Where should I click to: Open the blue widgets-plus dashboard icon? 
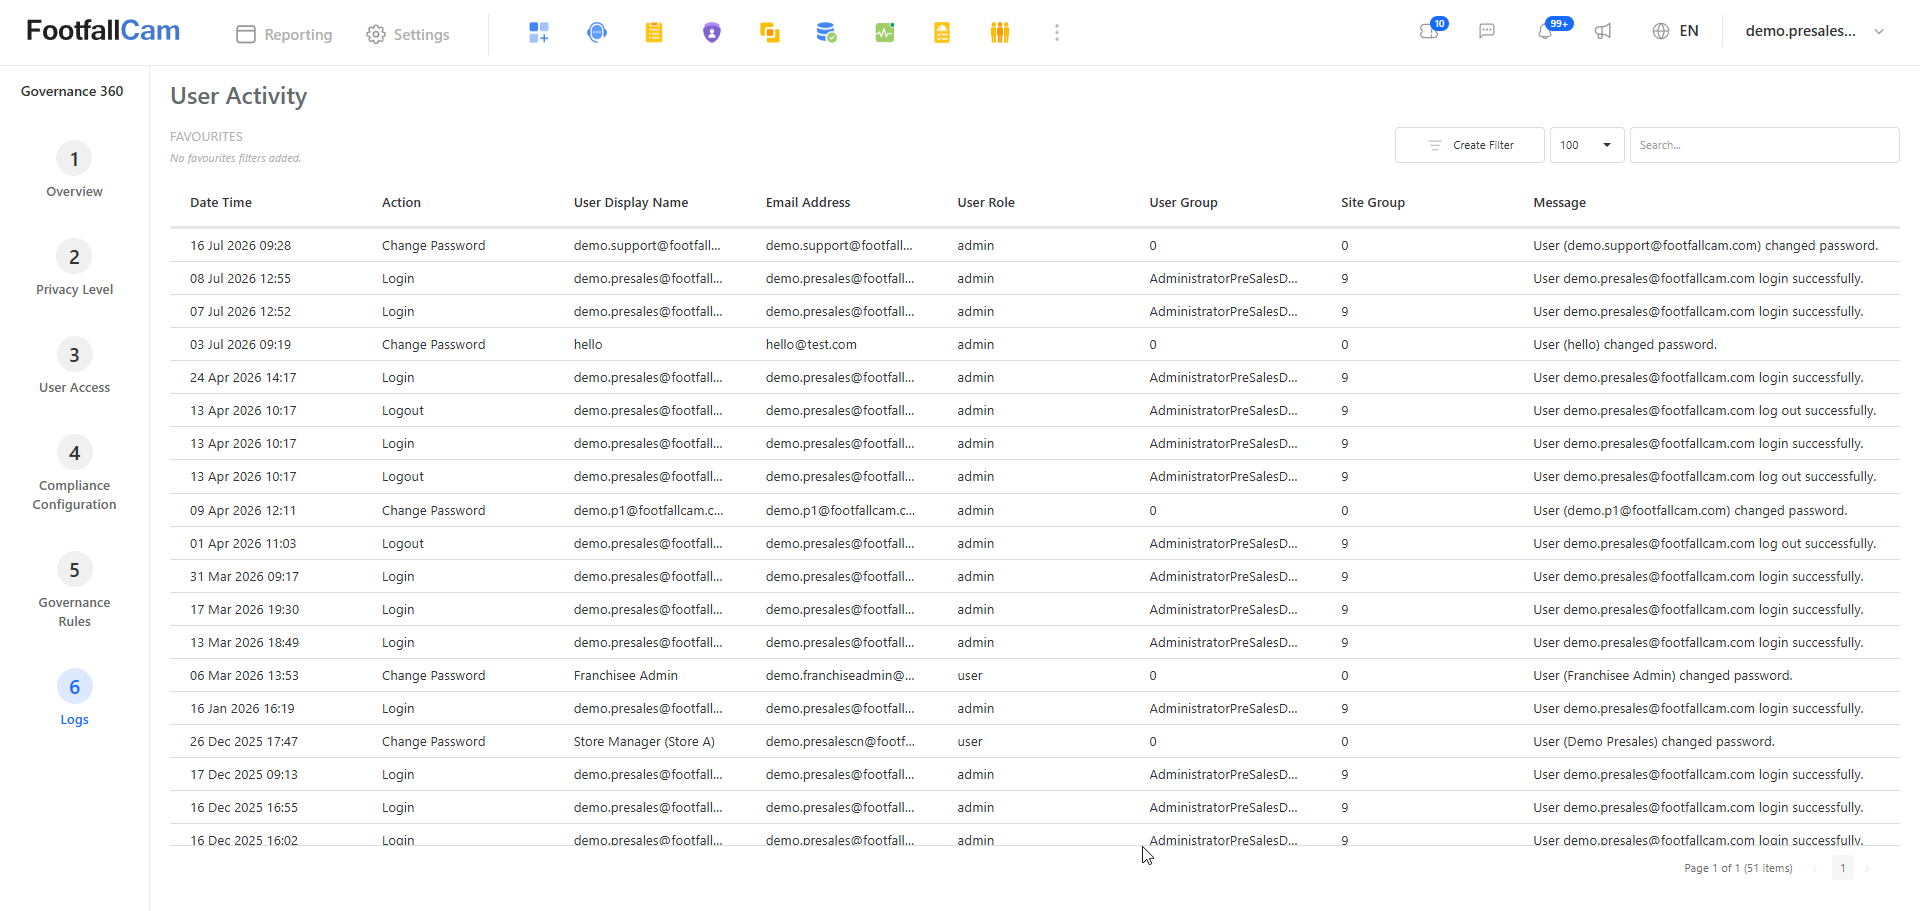[x=539, y=33]
